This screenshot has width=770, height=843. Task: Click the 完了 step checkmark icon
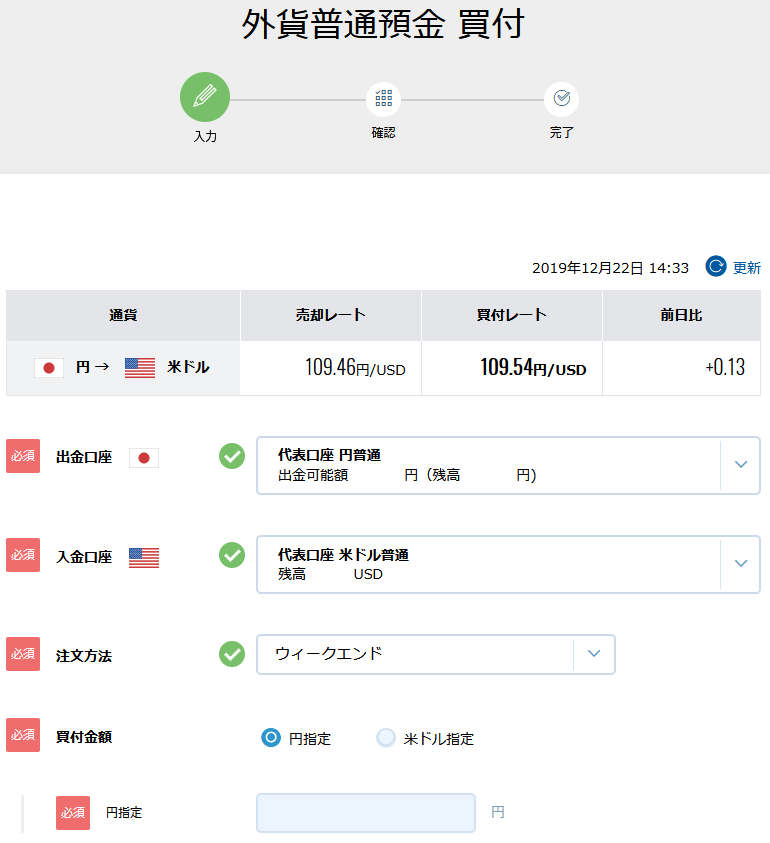pos(561,99)
